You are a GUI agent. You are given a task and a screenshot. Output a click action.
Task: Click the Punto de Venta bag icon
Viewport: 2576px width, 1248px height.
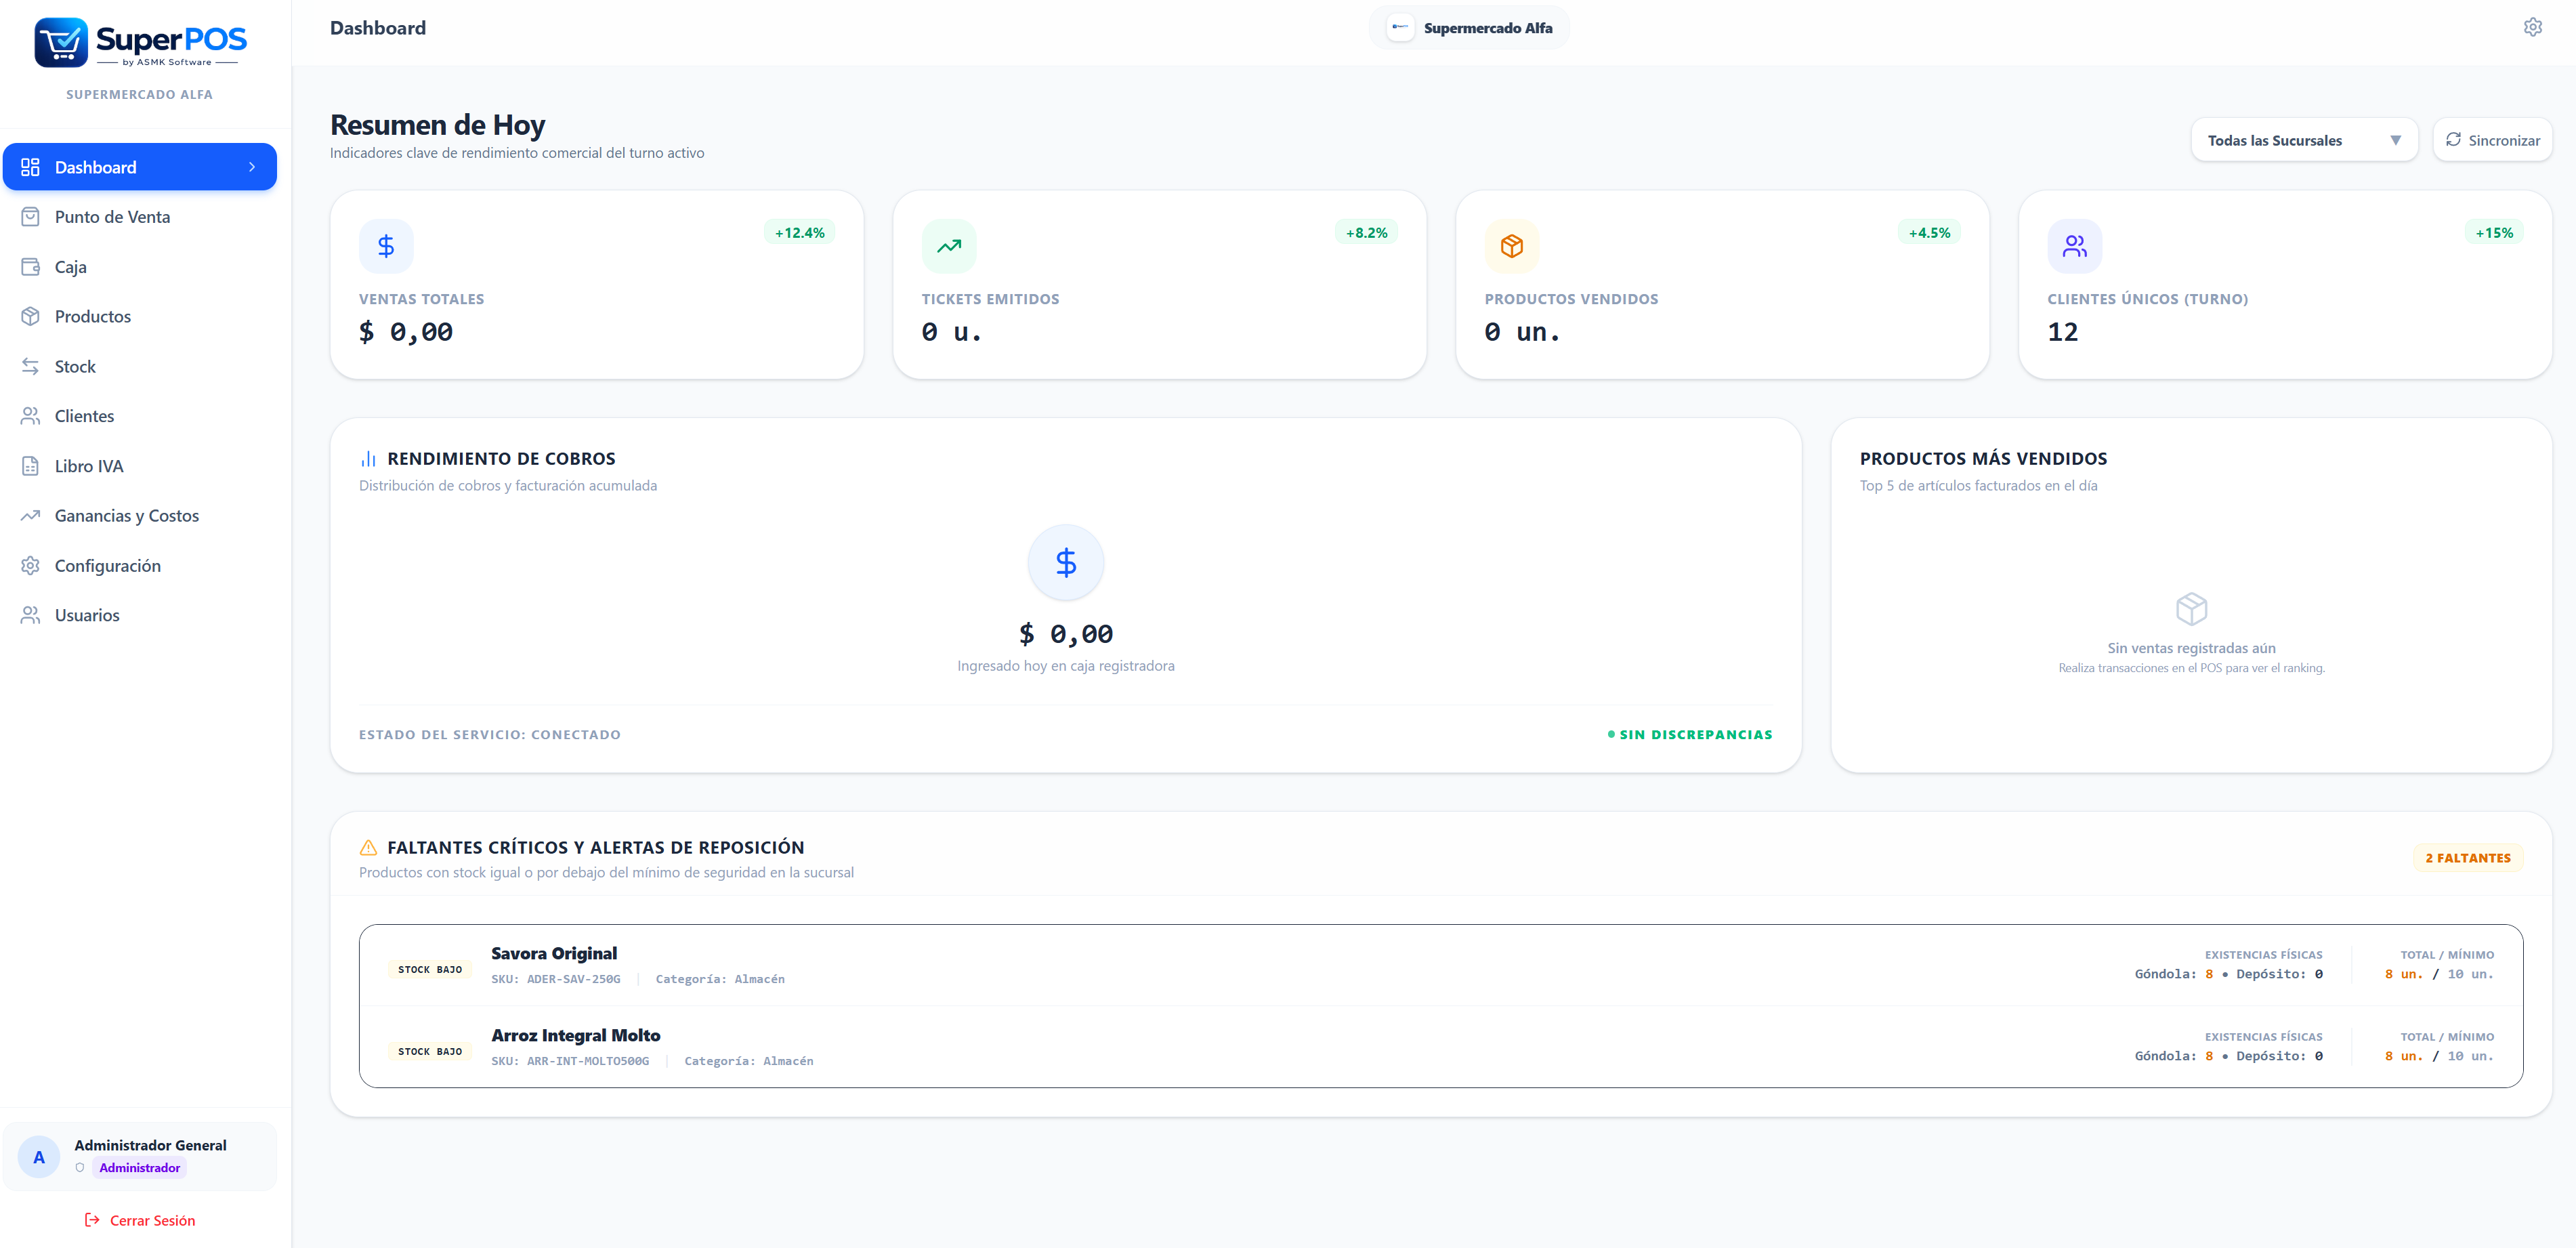30,217
